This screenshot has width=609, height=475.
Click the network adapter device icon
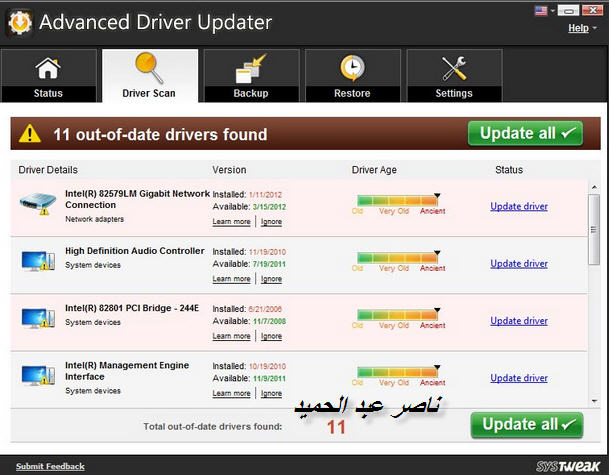[38, 203]
